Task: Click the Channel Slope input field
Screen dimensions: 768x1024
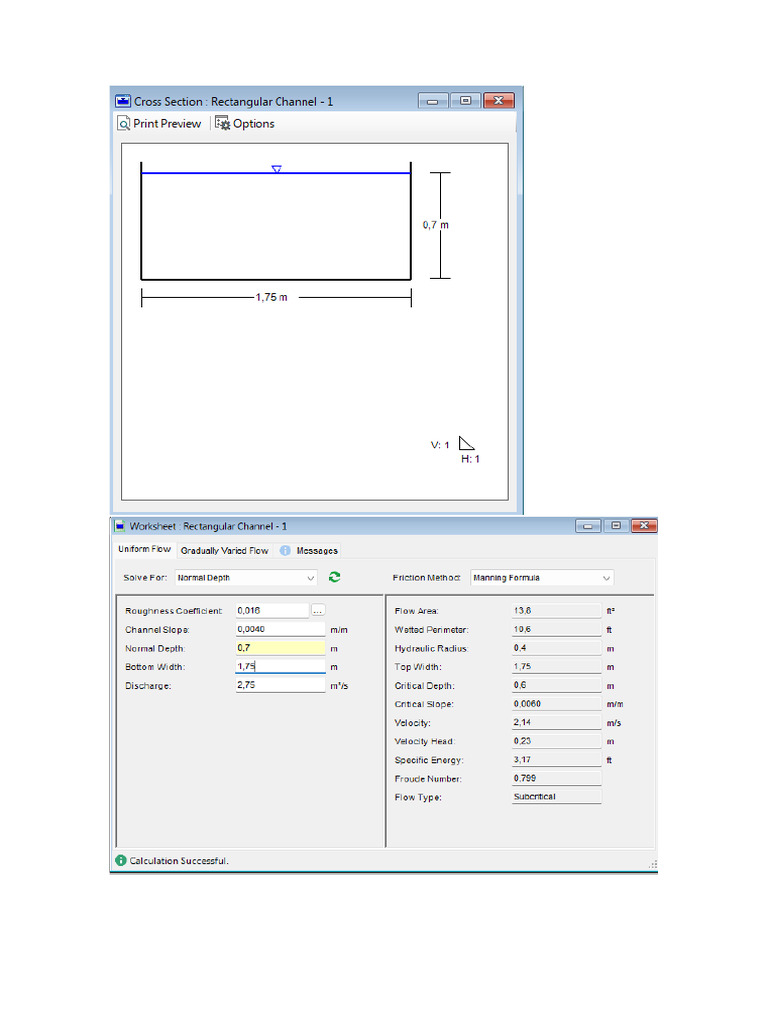Action: pyautogui.click(x=280, y=630)
